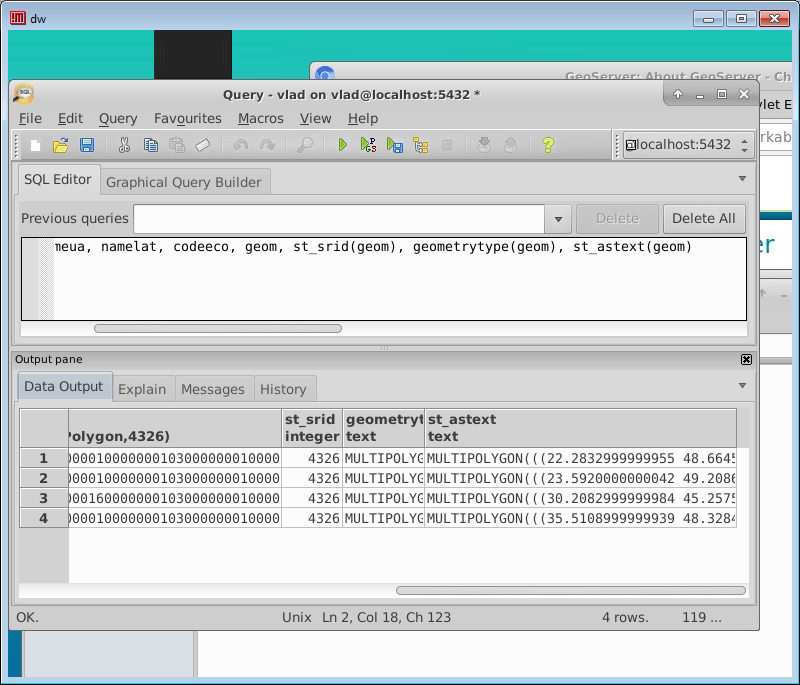Open the Query menu
Screen dimensions: 800x685
click(118, 118)
